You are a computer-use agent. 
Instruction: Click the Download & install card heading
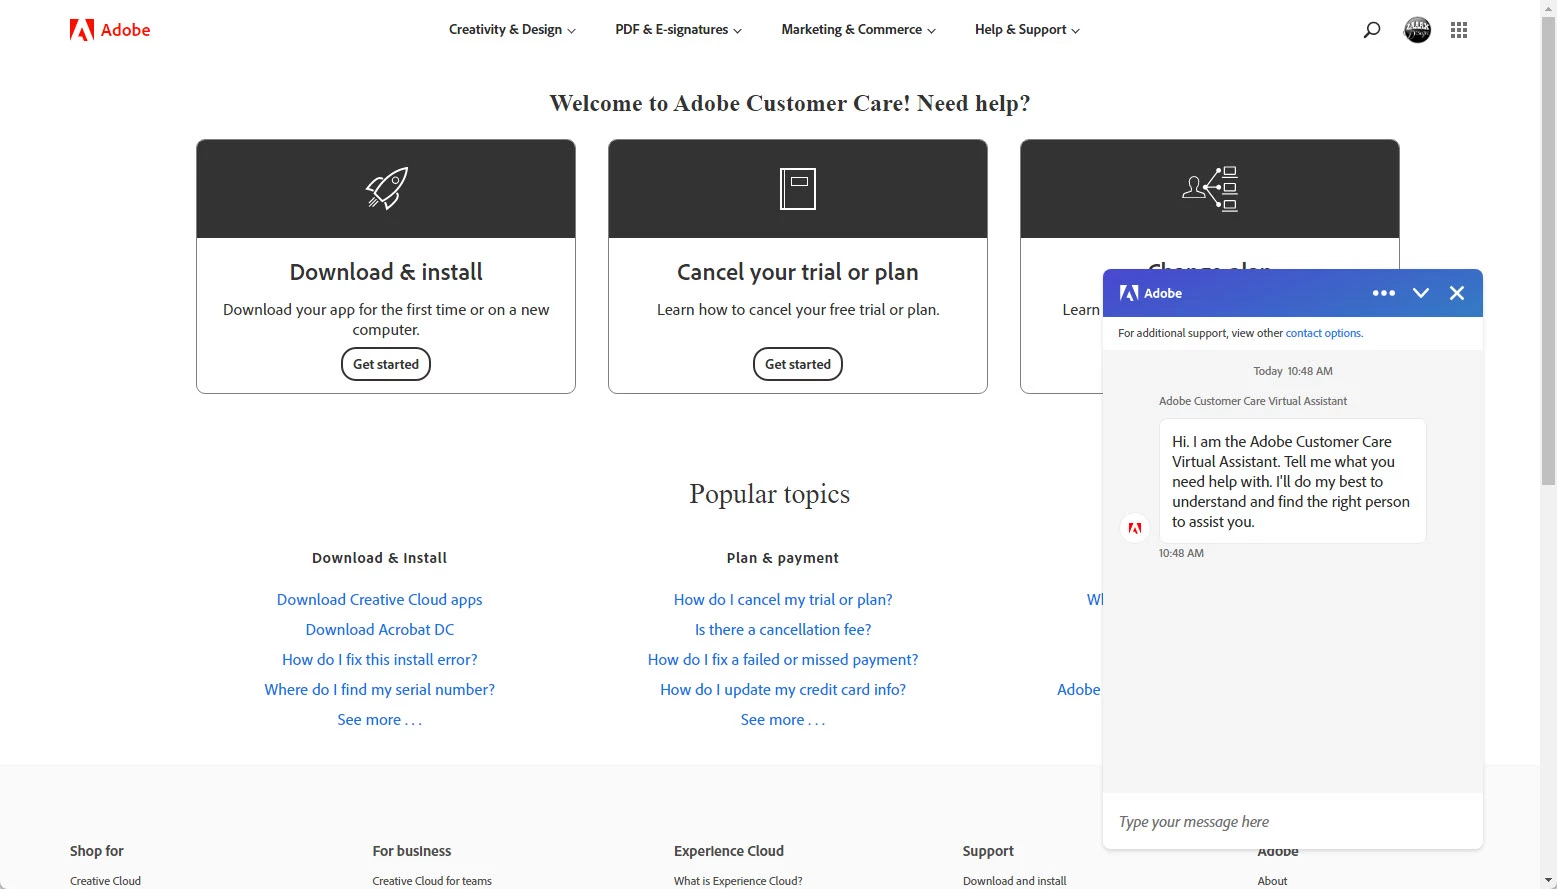click(386, 272)
